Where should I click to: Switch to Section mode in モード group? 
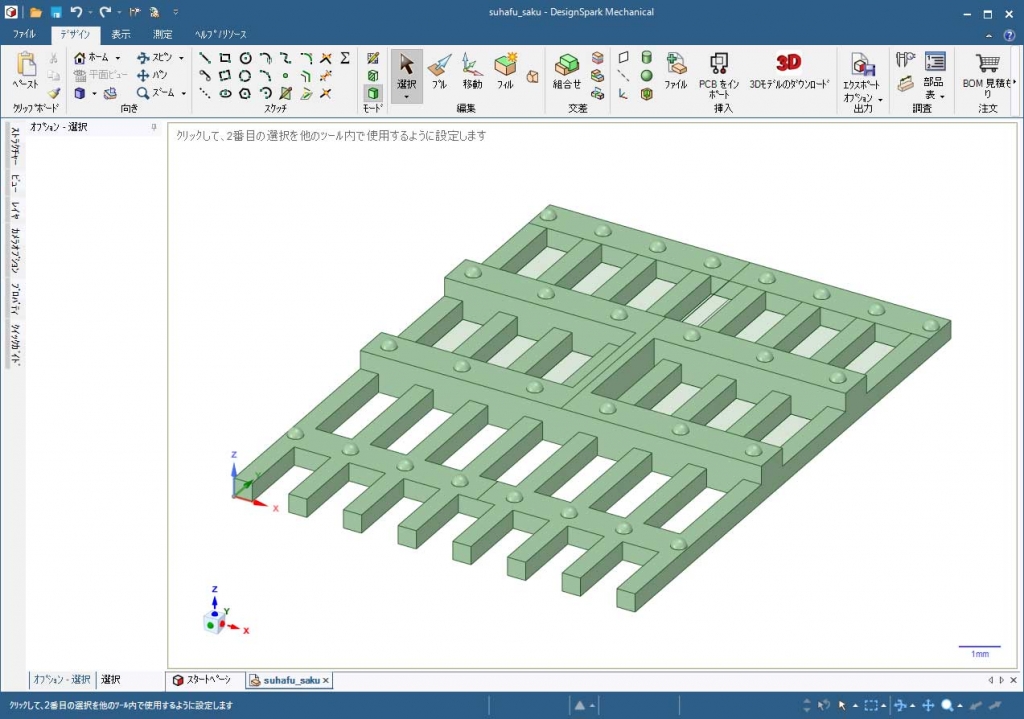point(373,75)
